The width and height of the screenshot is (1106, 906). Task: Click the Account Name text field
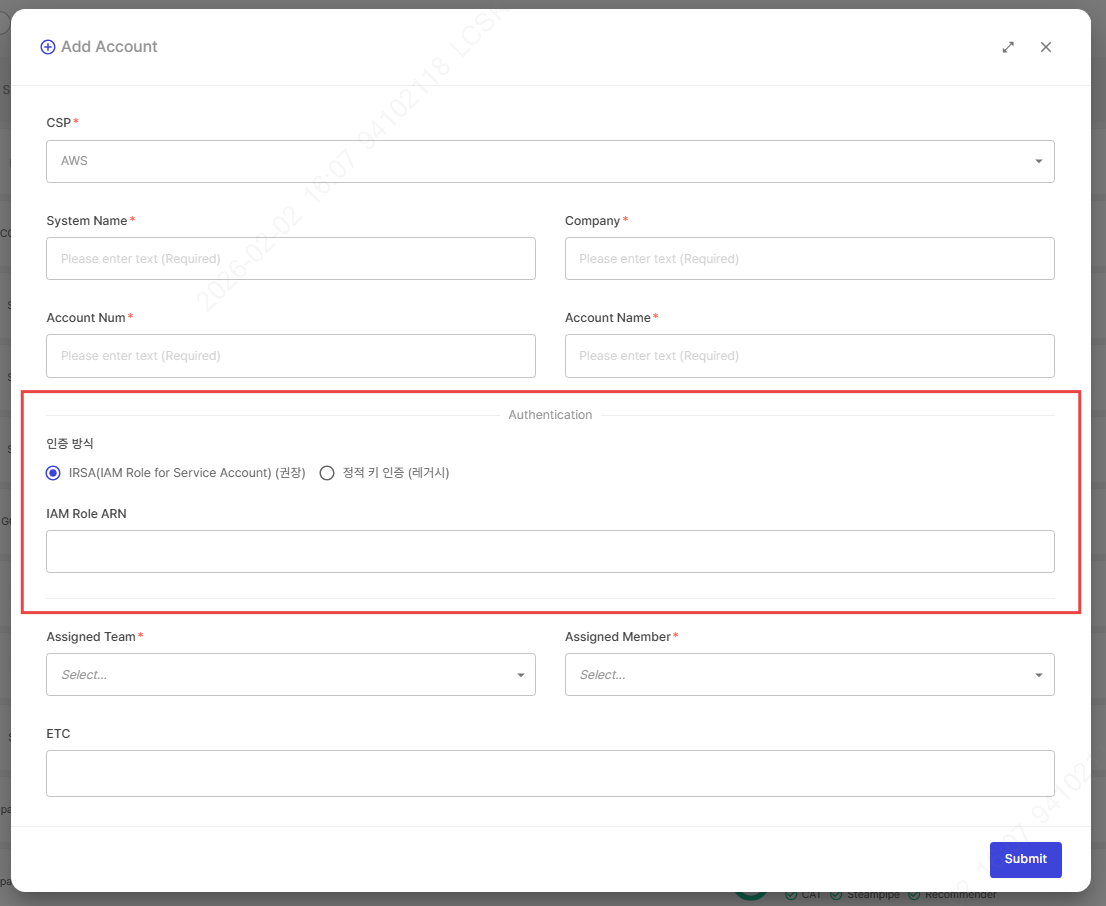[809, 355]
